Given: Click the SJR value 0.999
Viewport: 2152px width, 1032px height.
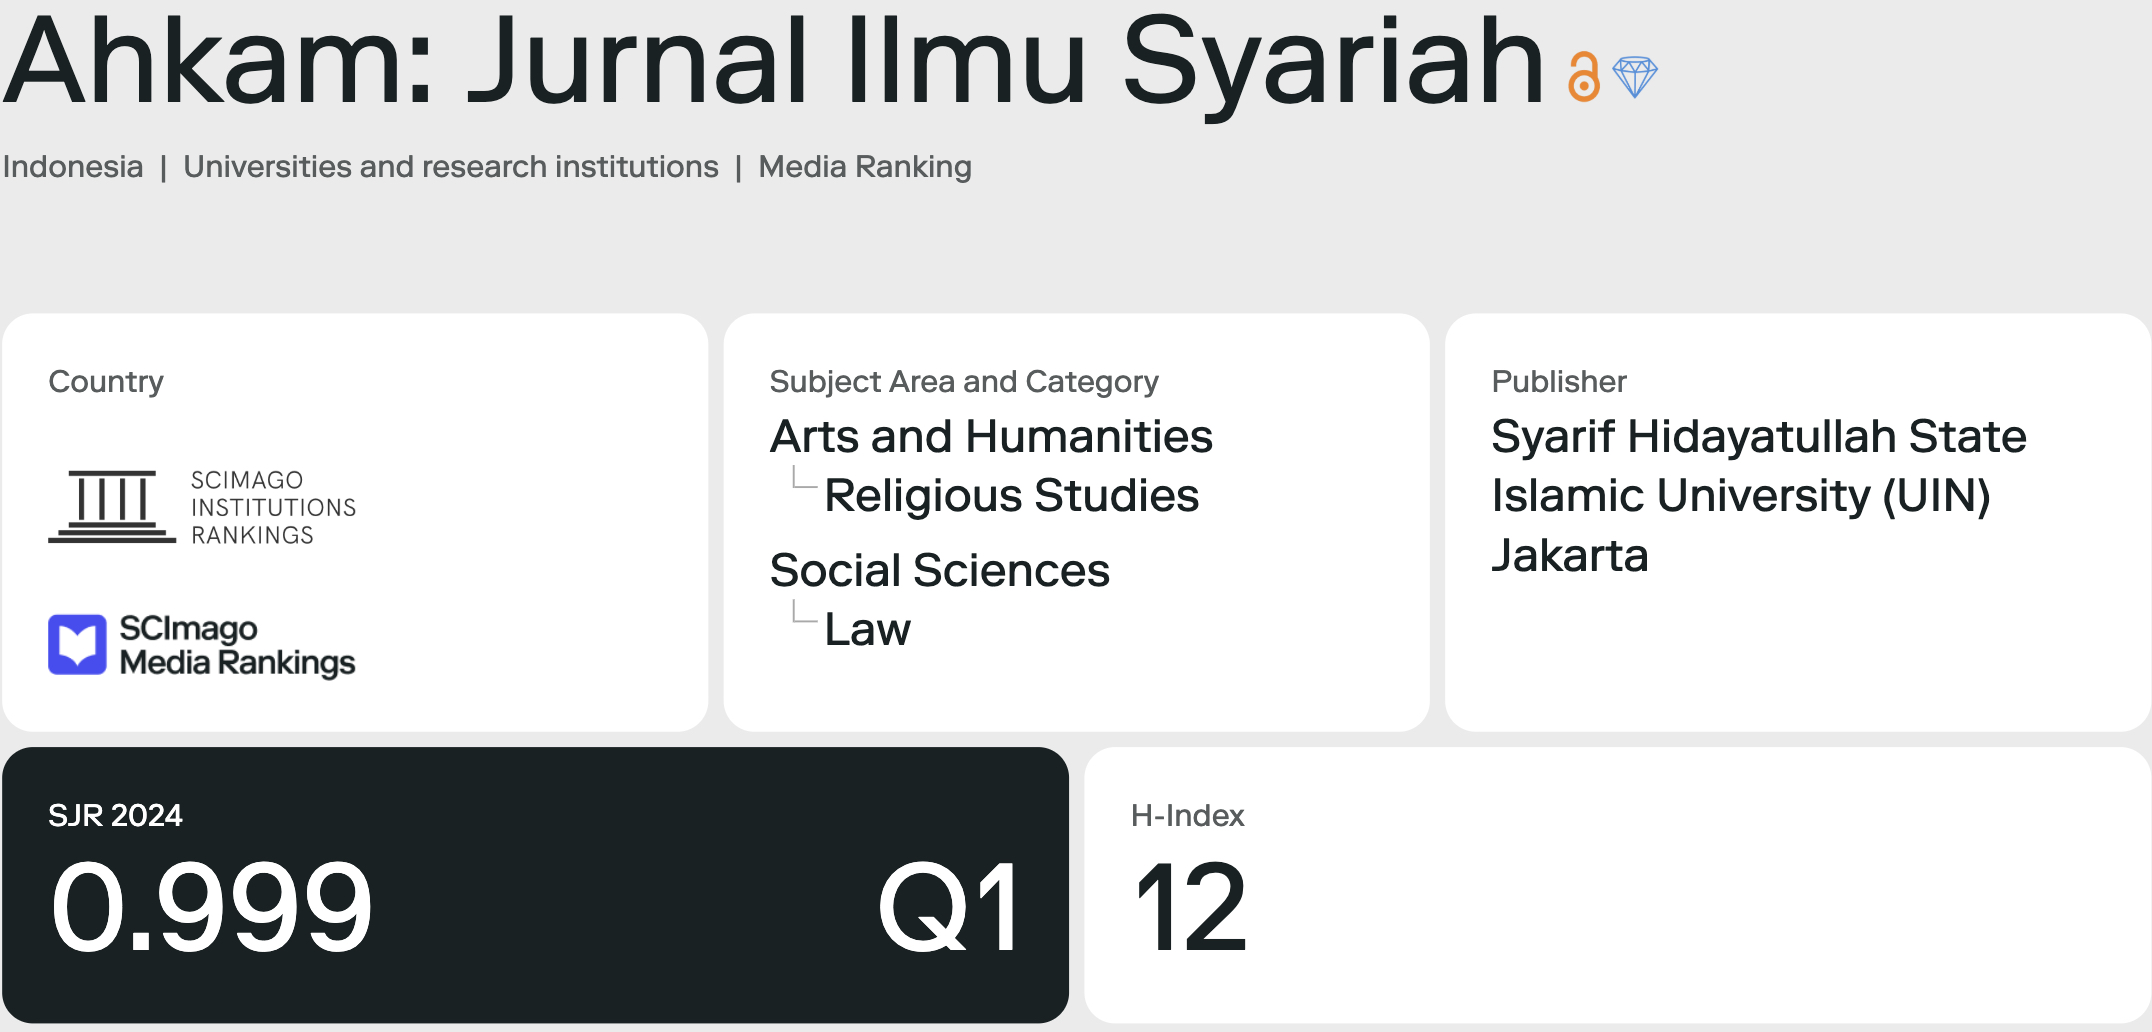Looking at the screenshot, I should tap(211, 908).
